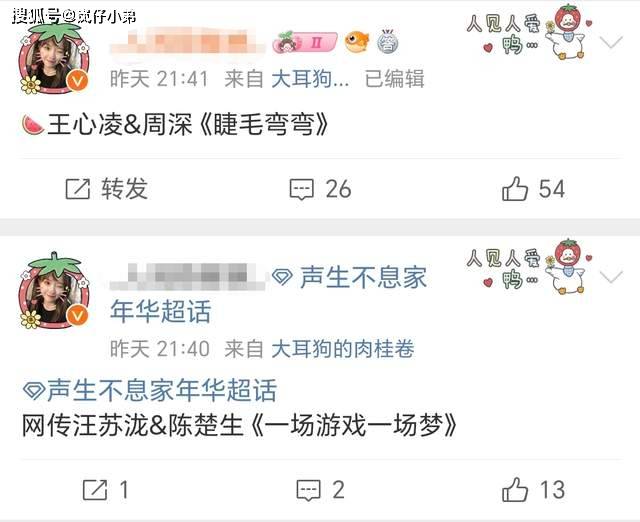The width and height of the screenshot is (640, 522).
Task: Open 声生不息家年华超话 topic in post body
Action: (150, 390)
